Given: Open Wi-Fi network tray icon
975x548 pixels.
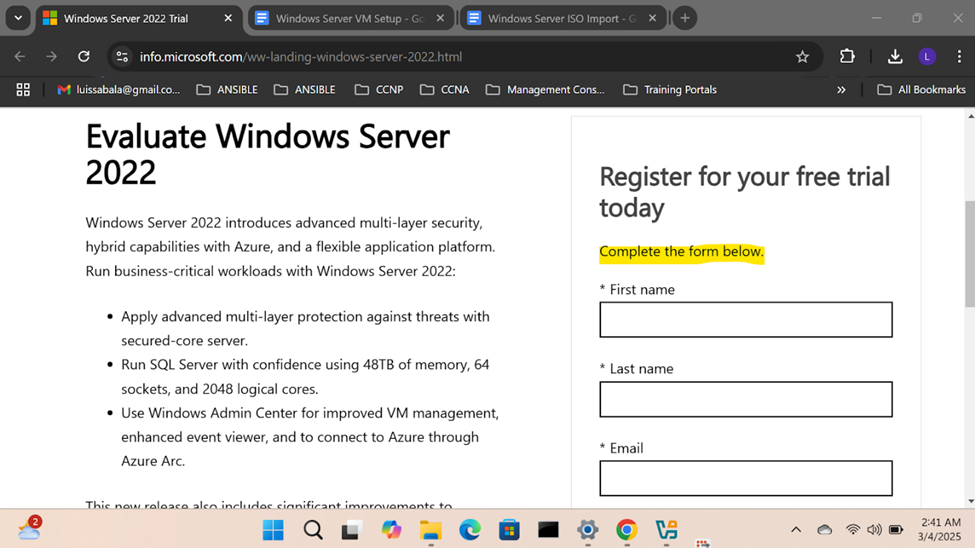Looking at the screenshot, I should (853, 530).
